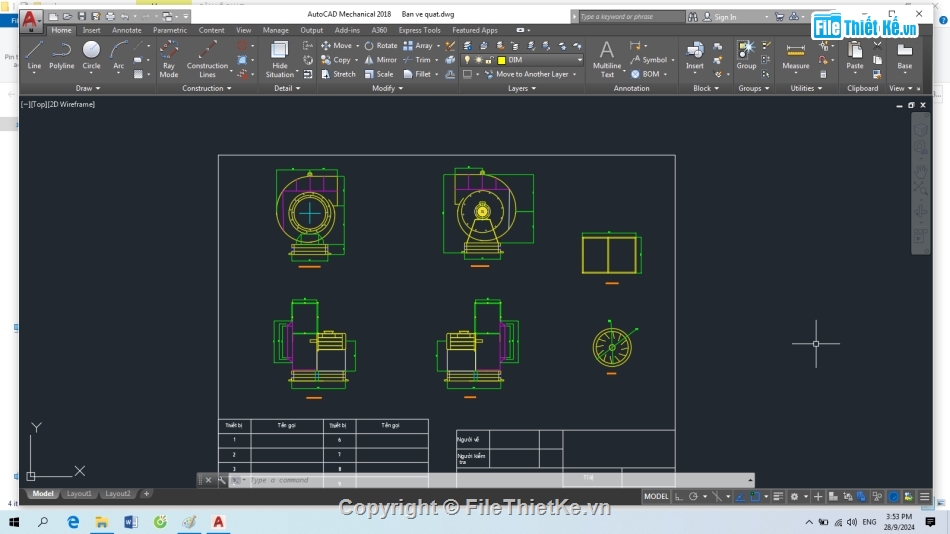Expand the Modify panel
Screen dimensions: 950x534
click(x=387, y=88)
